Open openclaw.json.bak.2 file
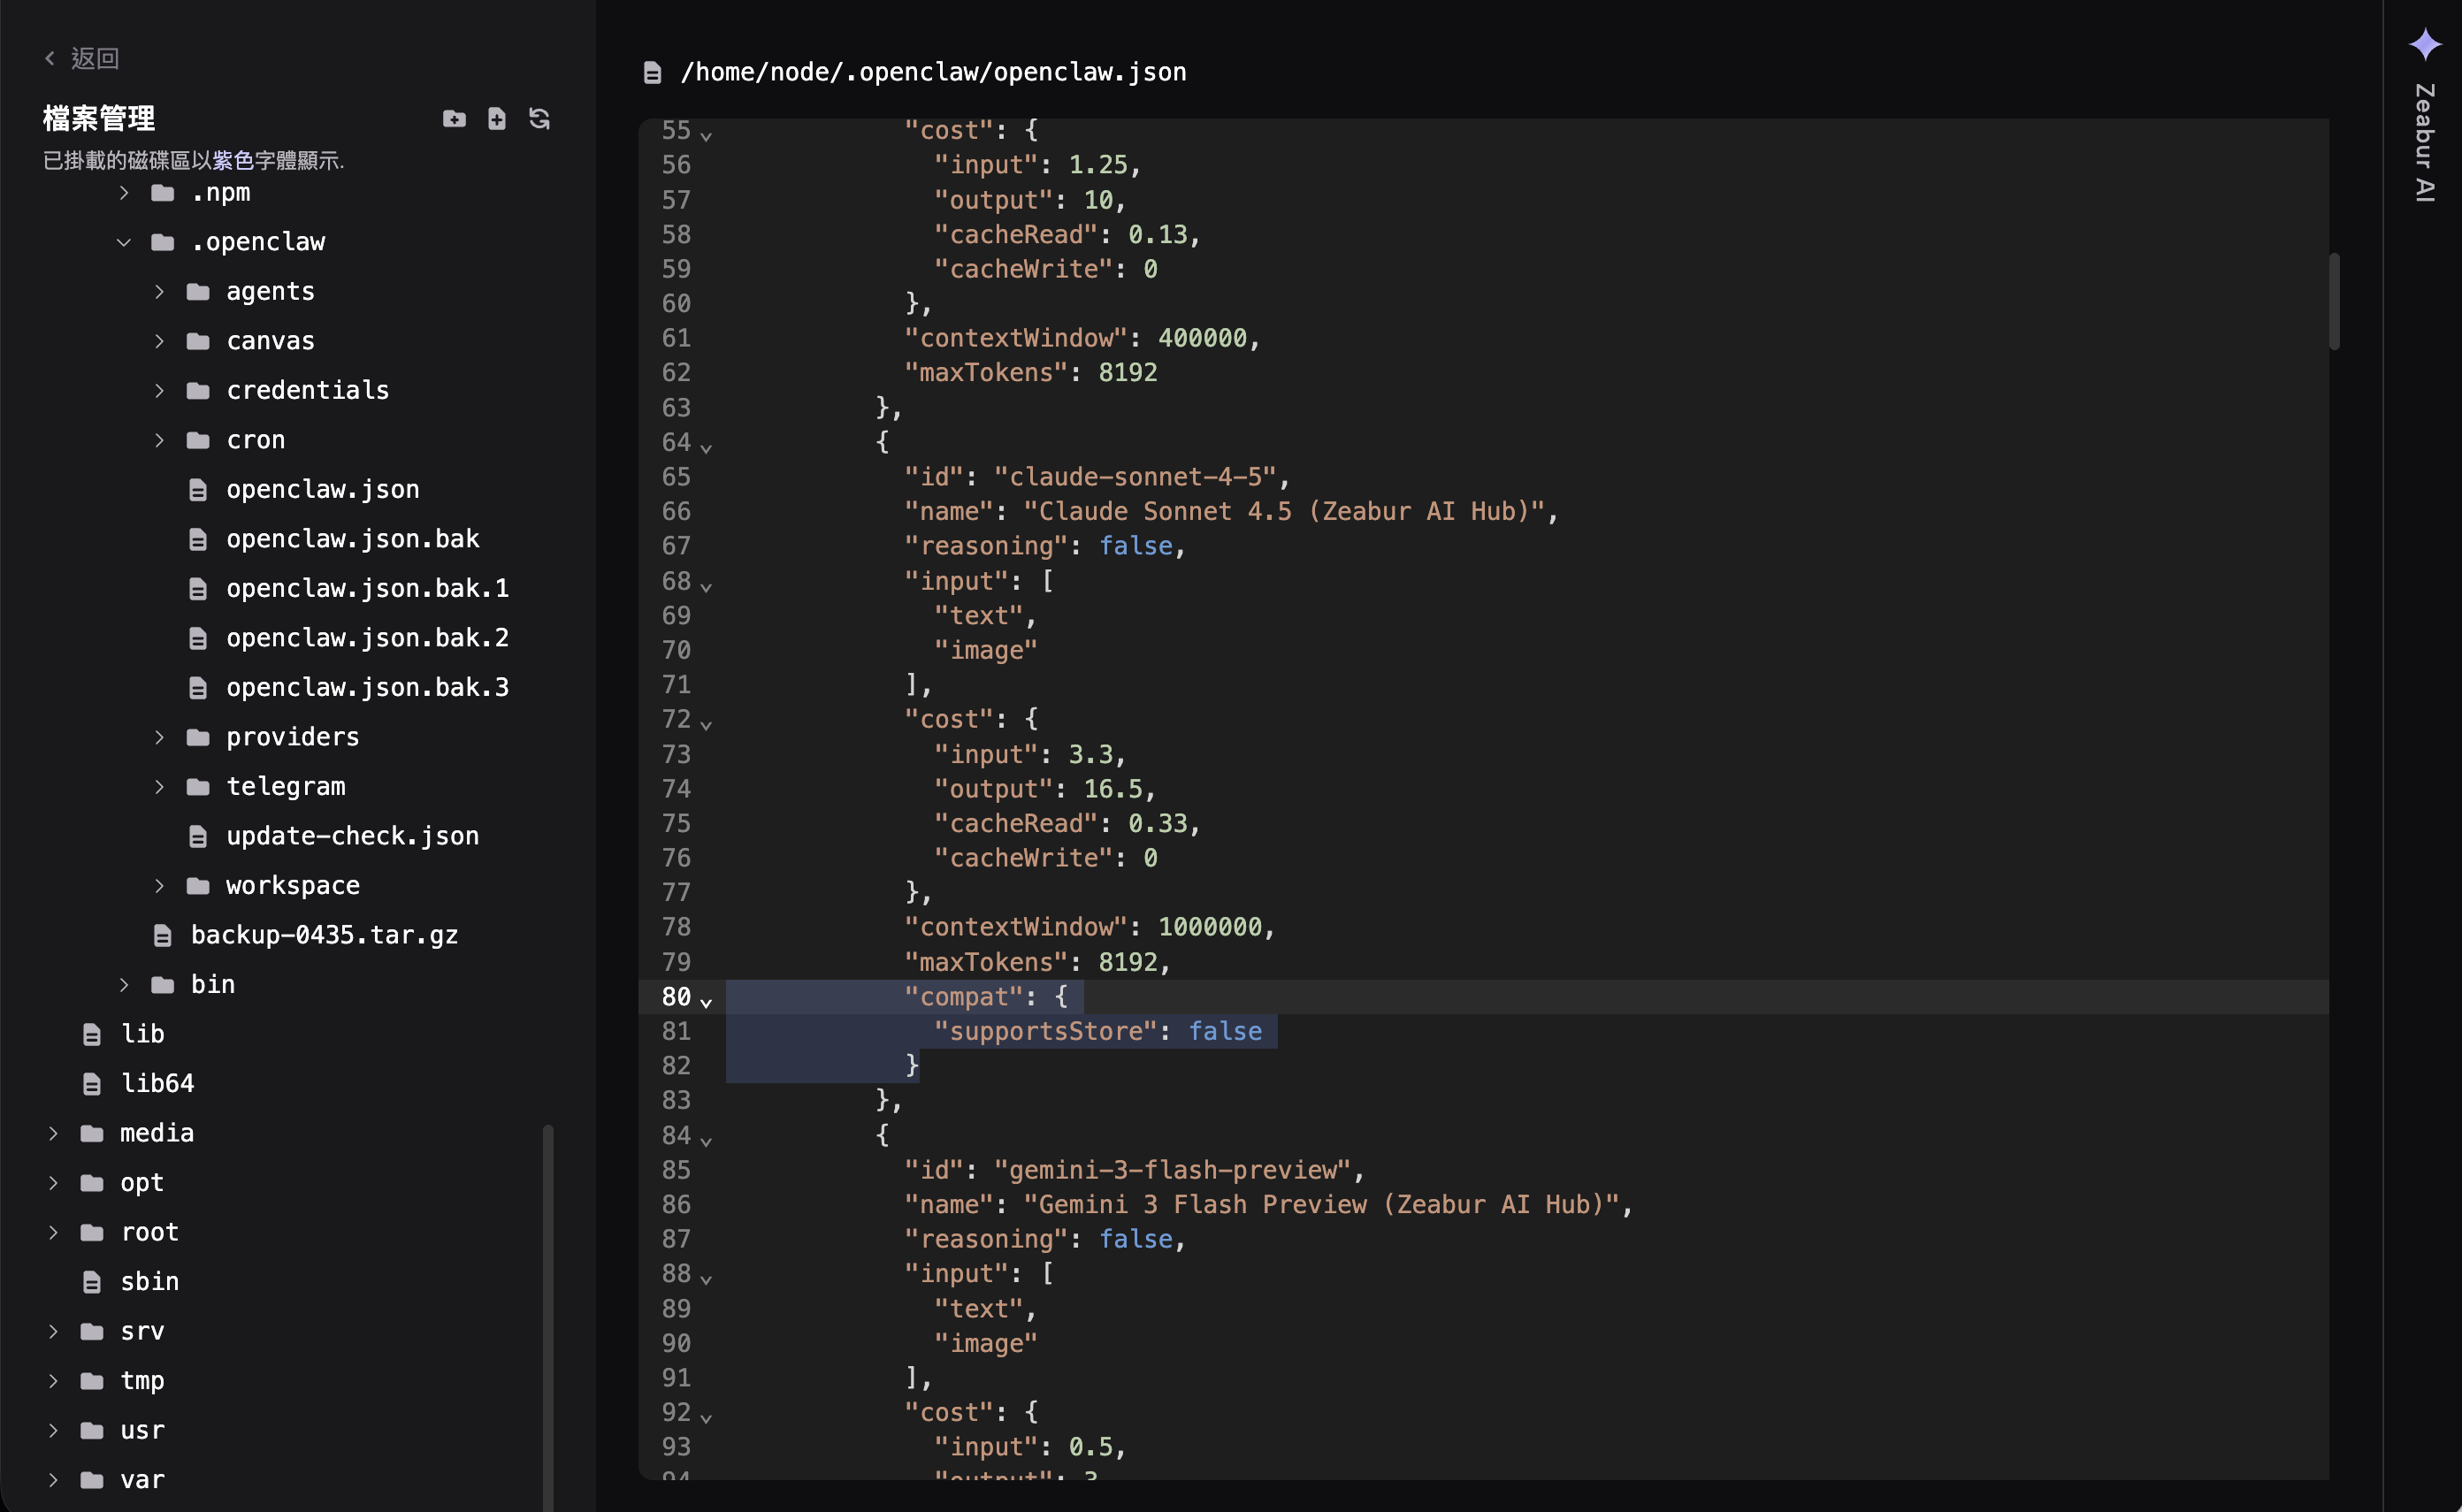This screenshot has width=2462, height=1512. click(x=367, y=638)
